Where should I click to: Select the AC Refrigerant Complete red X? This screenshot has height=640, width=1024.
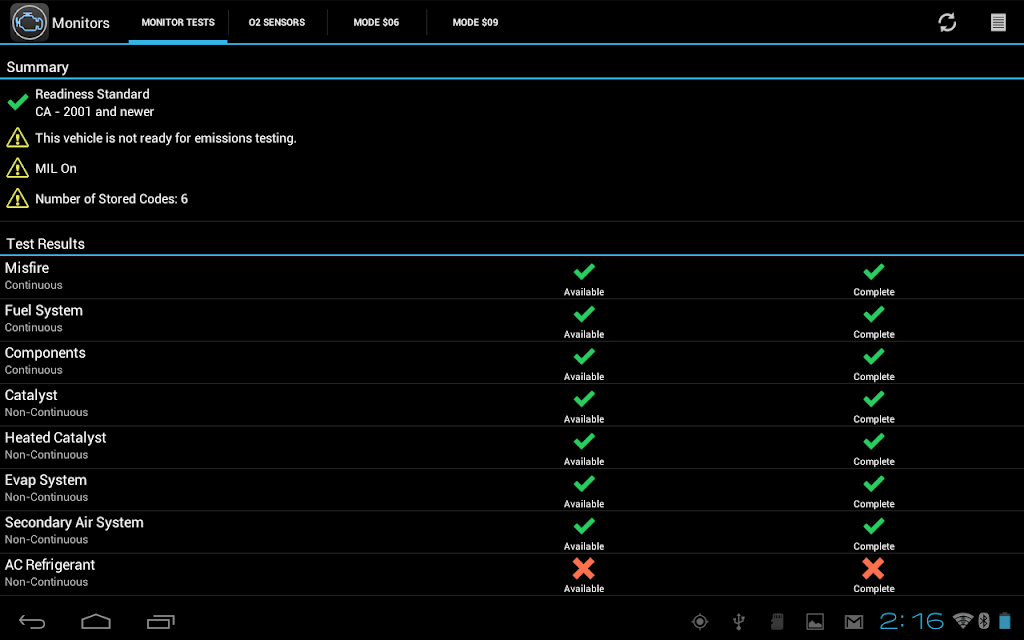click(x=873, y=569)
